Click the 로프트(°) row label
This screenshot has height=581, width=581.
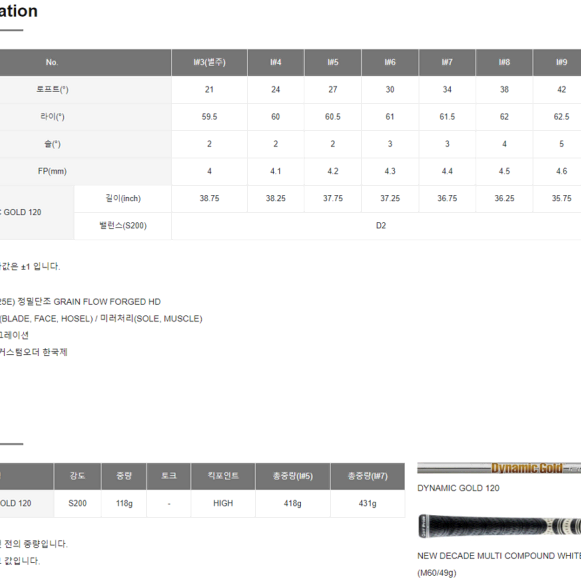[x=52, y=89]
